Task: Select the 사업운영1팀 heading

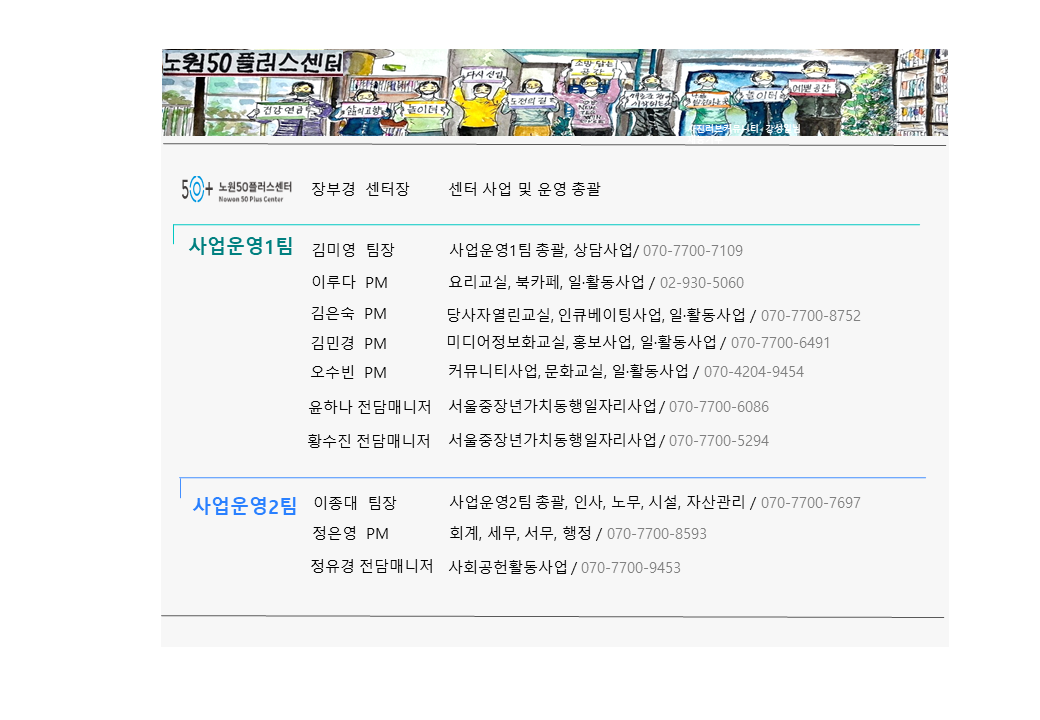Action: (241, 246)
